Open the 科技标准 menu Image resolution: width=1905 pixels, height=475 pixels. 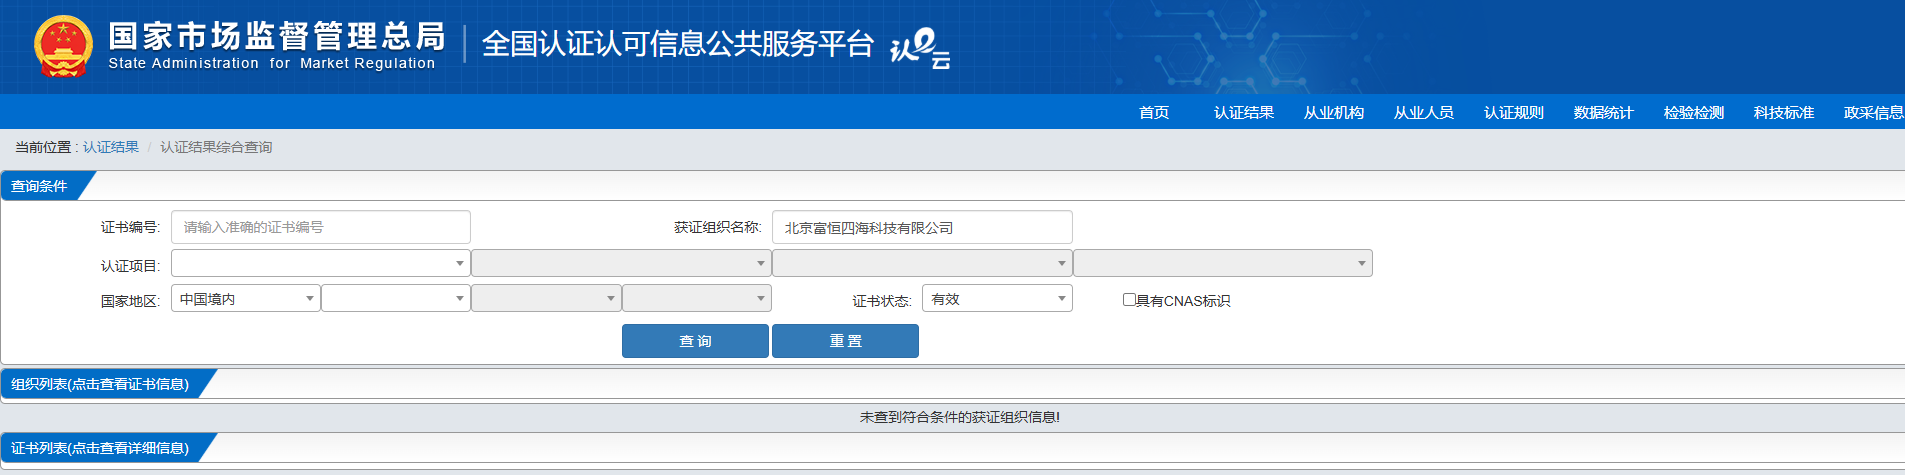tap(1784, 112)
